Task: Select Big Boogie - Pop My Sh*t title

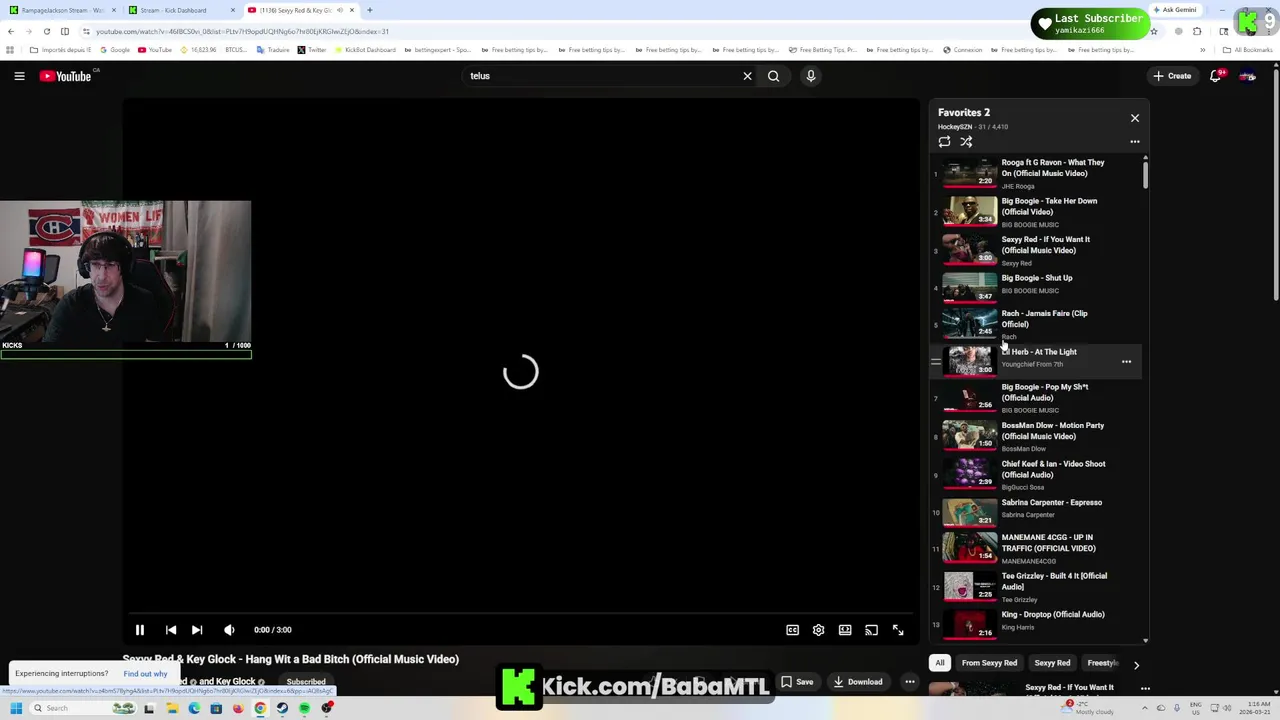Action: pyautogui.click(x=1045, y=392)
